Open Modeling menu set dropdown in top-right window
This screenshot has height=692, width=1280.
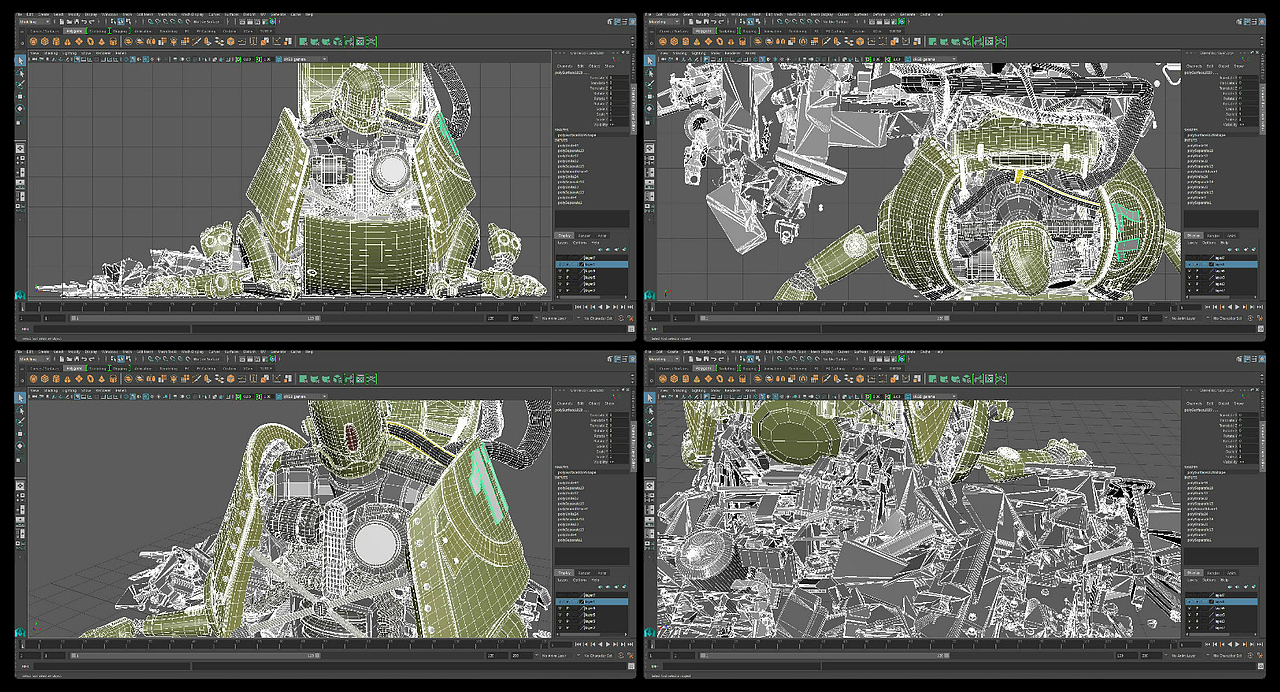tap(663, 21)
